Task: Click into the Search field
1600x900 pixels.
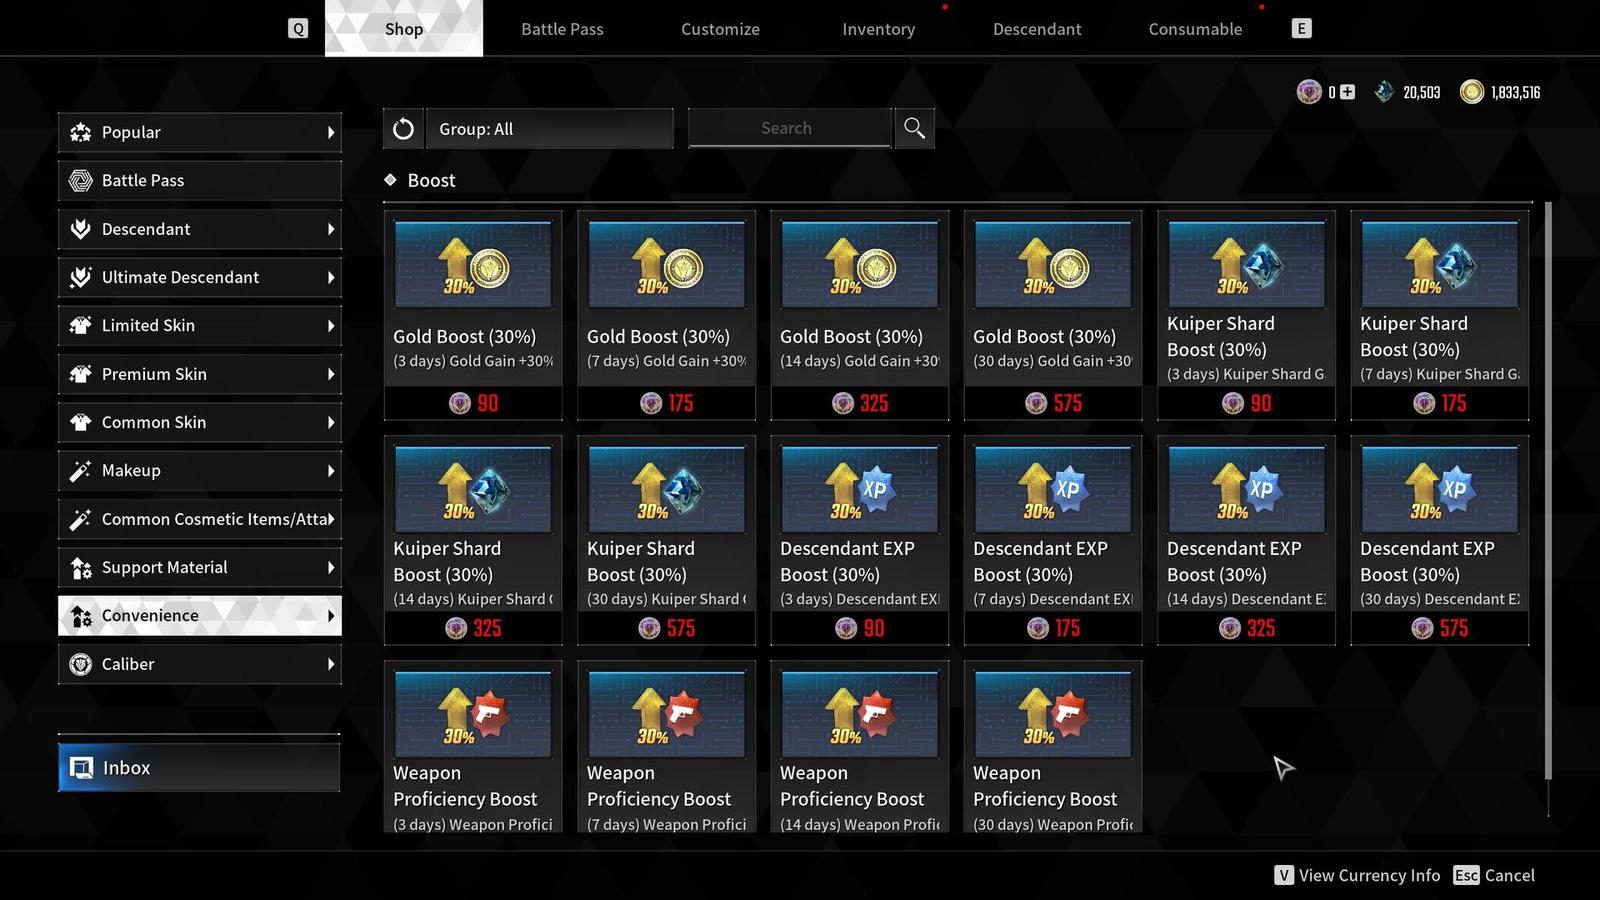Action: tap(789, 128)
